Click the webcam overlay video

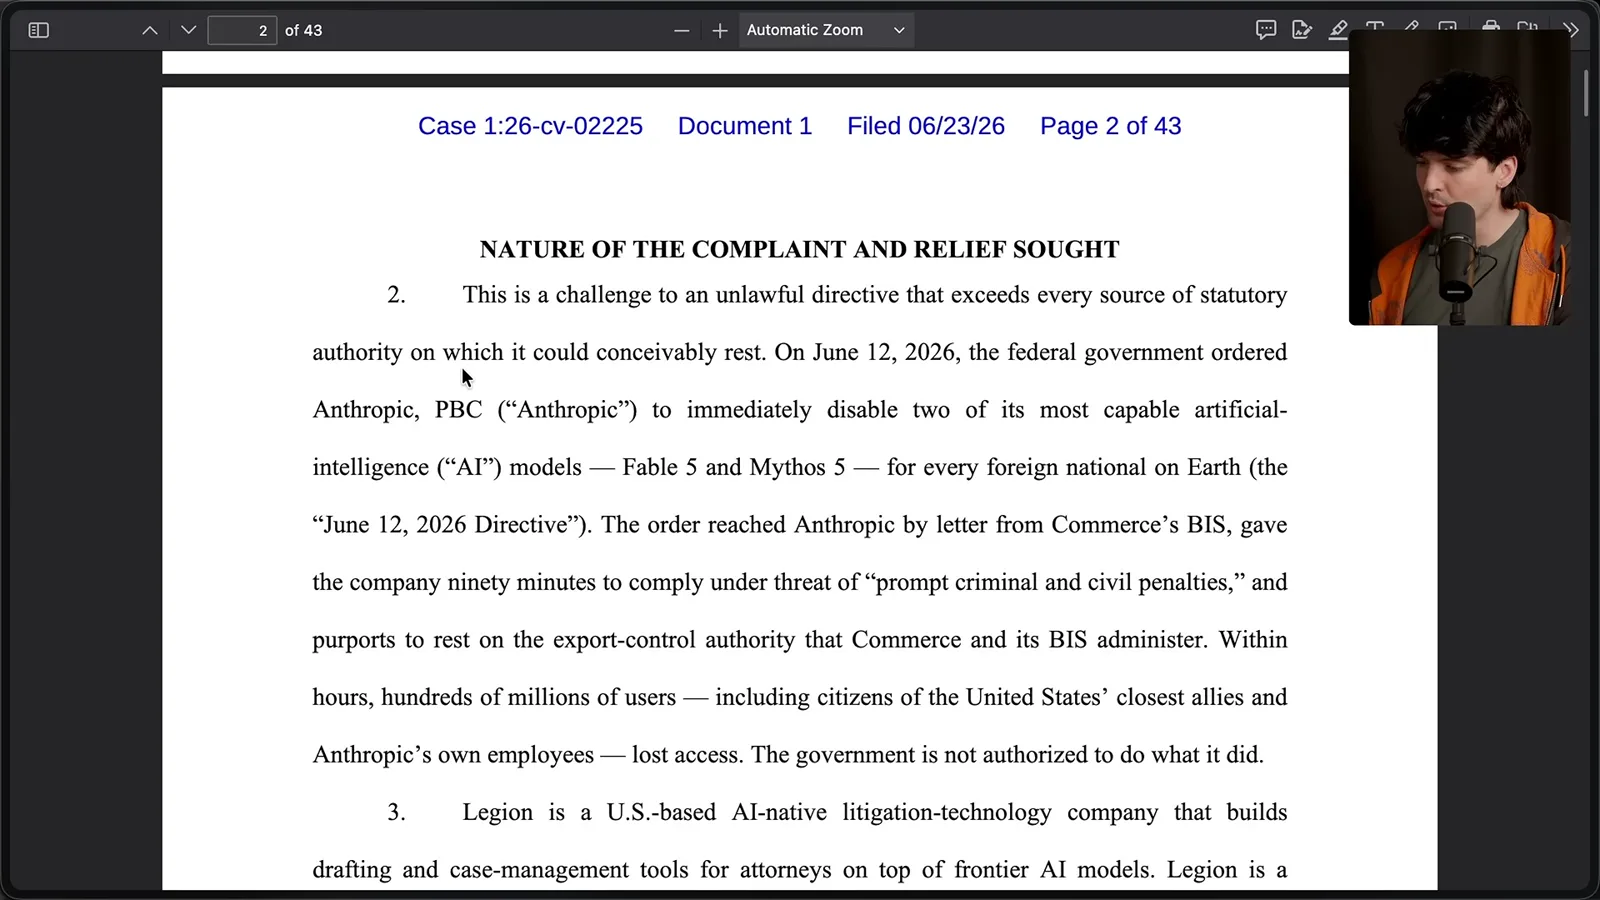(1459, 177)
